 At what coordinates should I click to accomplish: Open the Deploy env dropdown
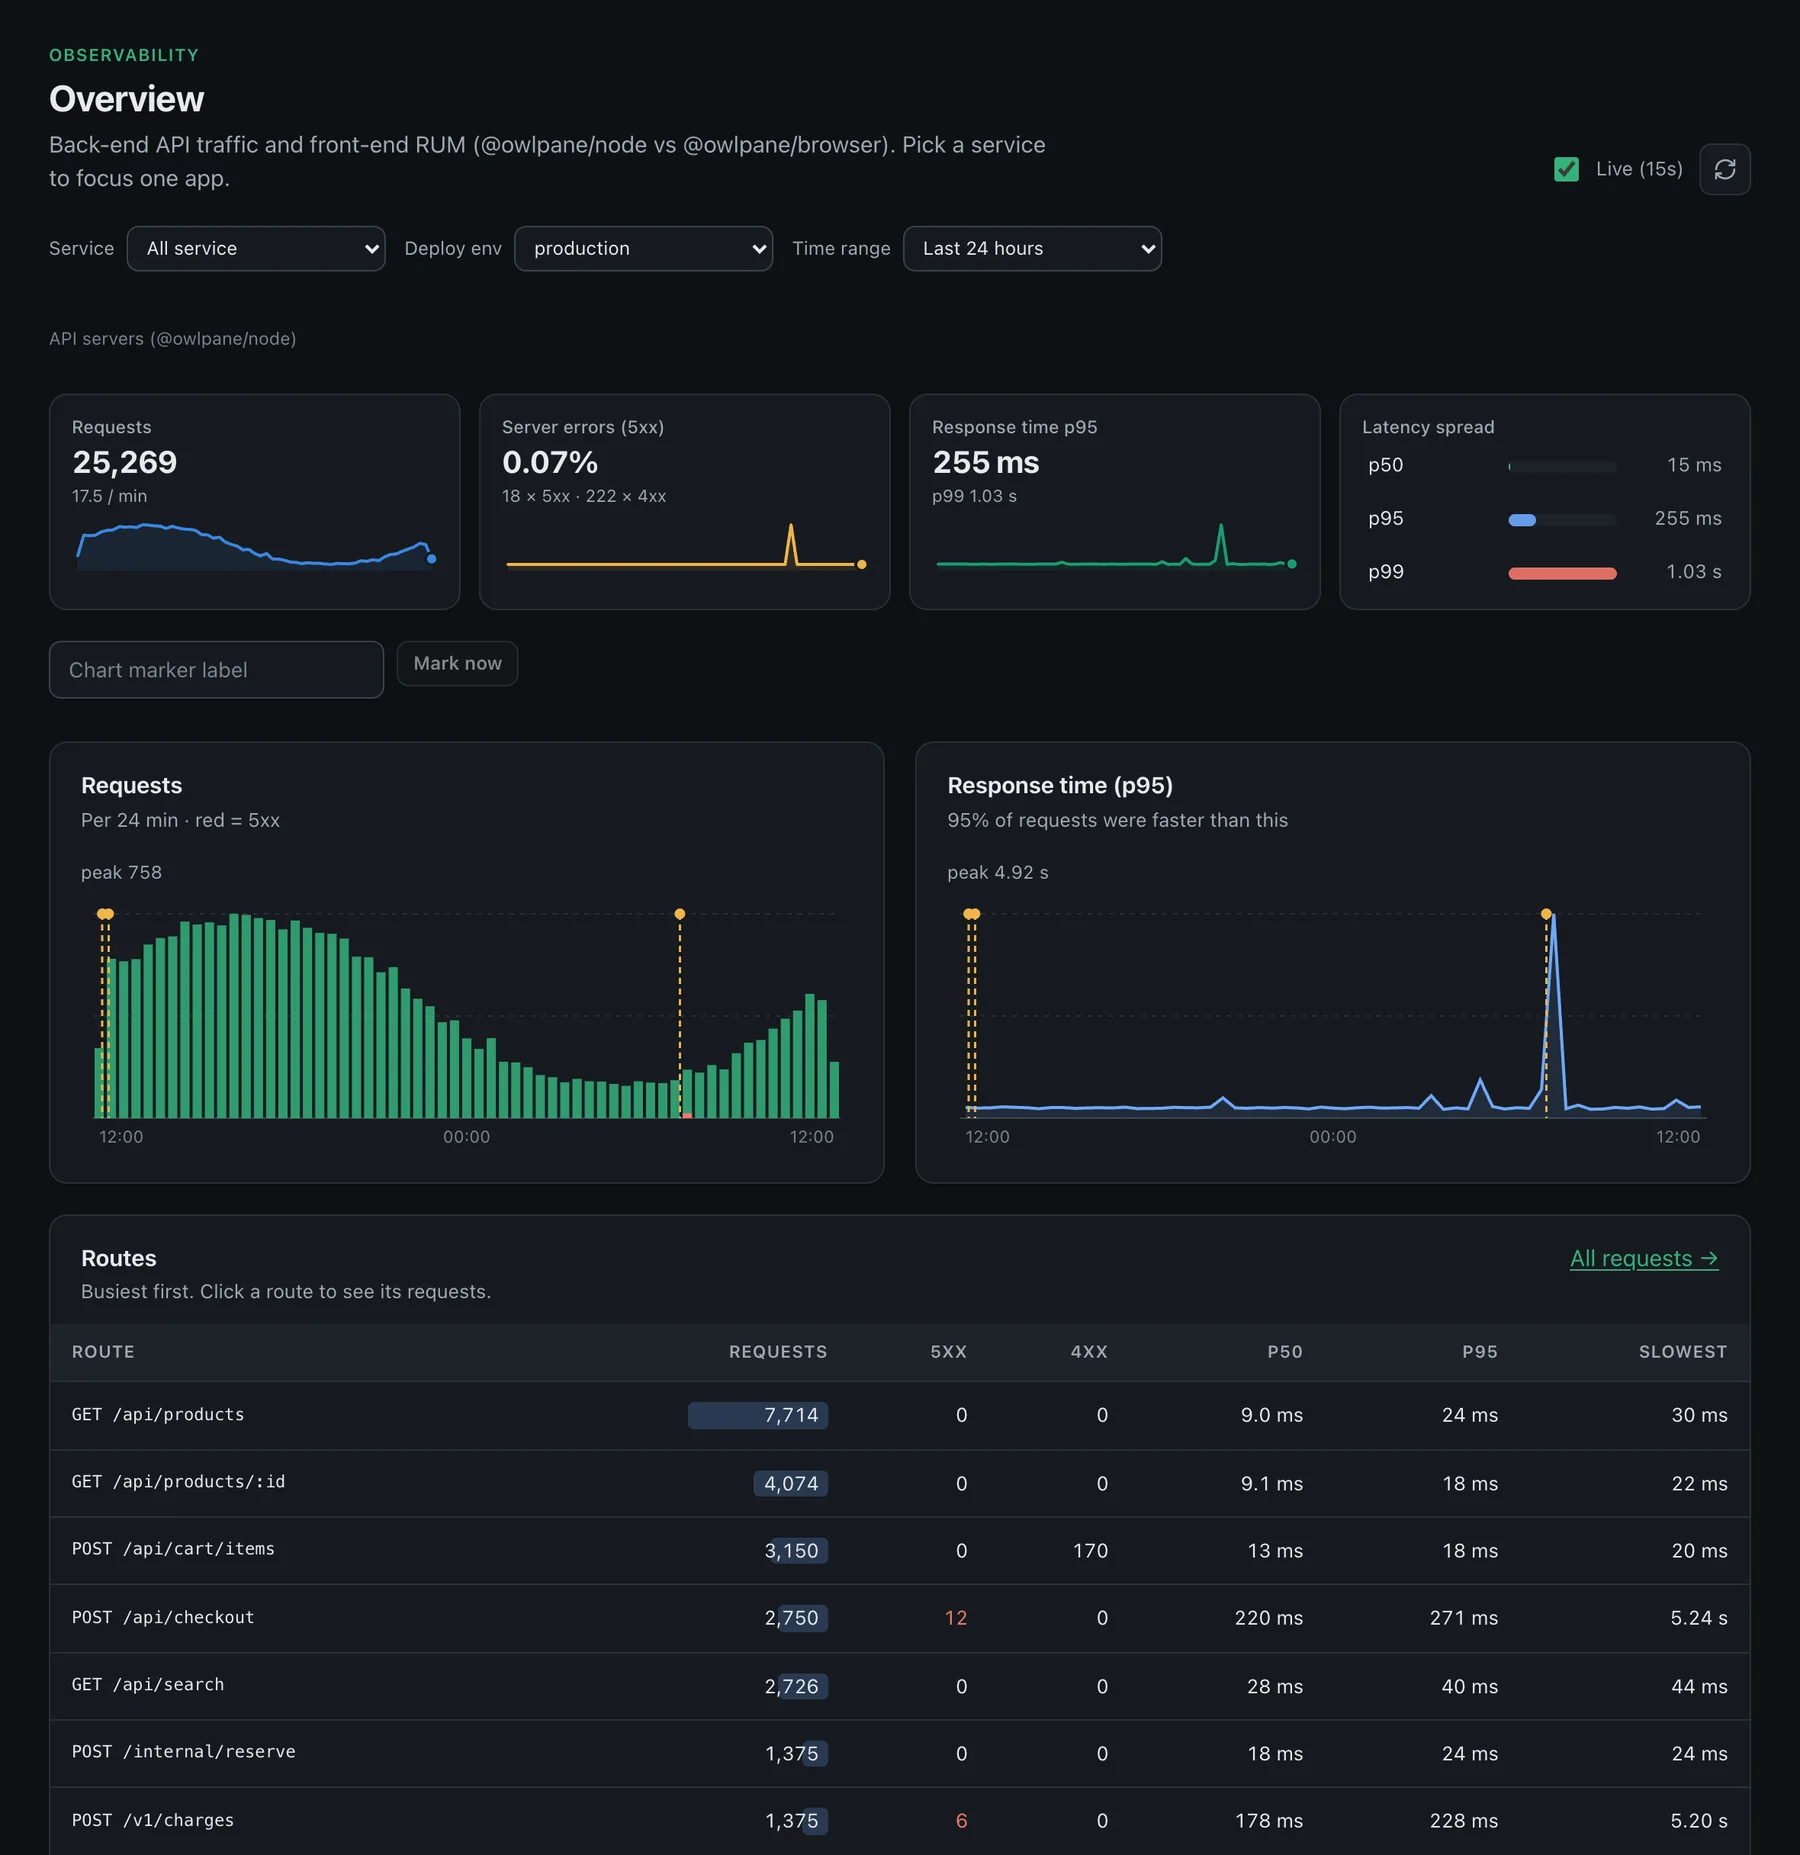(643, 248)
